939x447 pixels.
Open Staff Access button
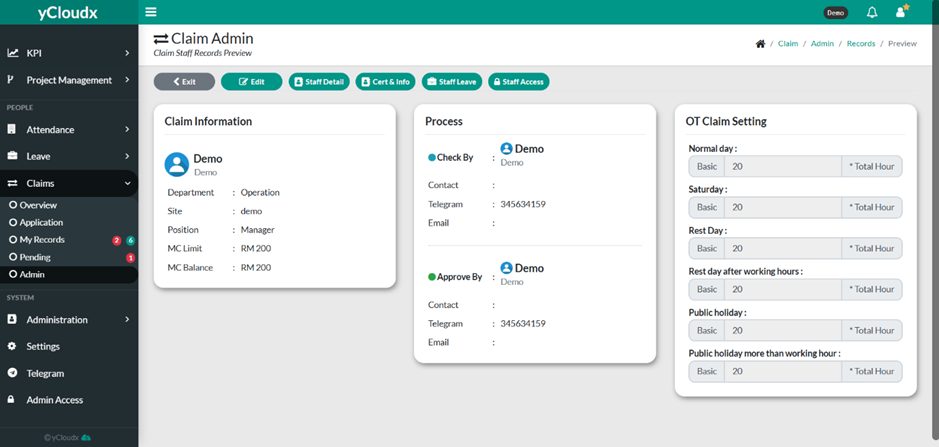[519, 81]
